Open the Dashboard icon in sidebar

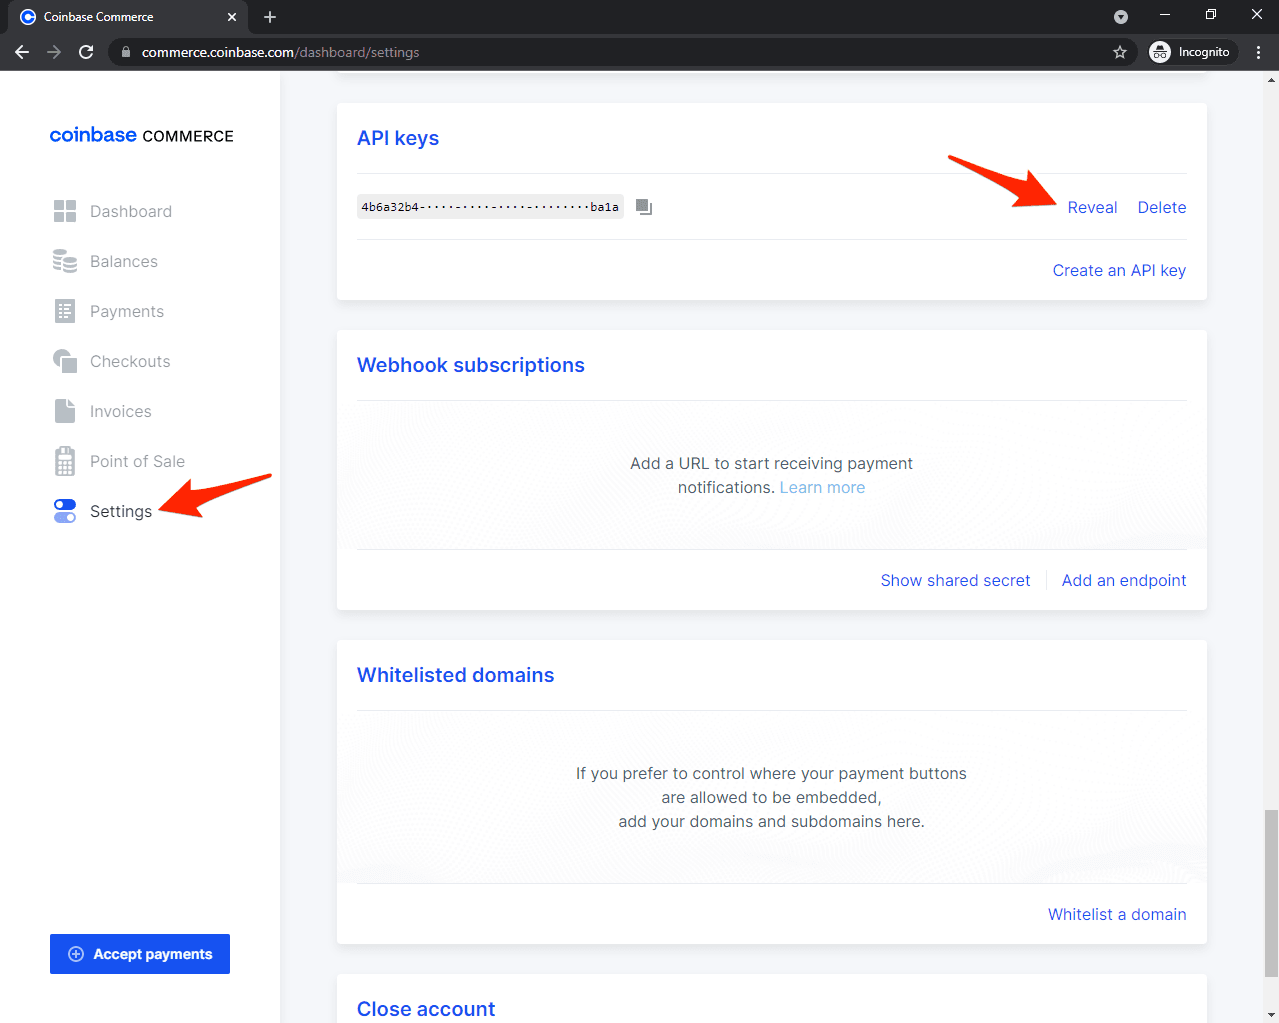[65, 211]
